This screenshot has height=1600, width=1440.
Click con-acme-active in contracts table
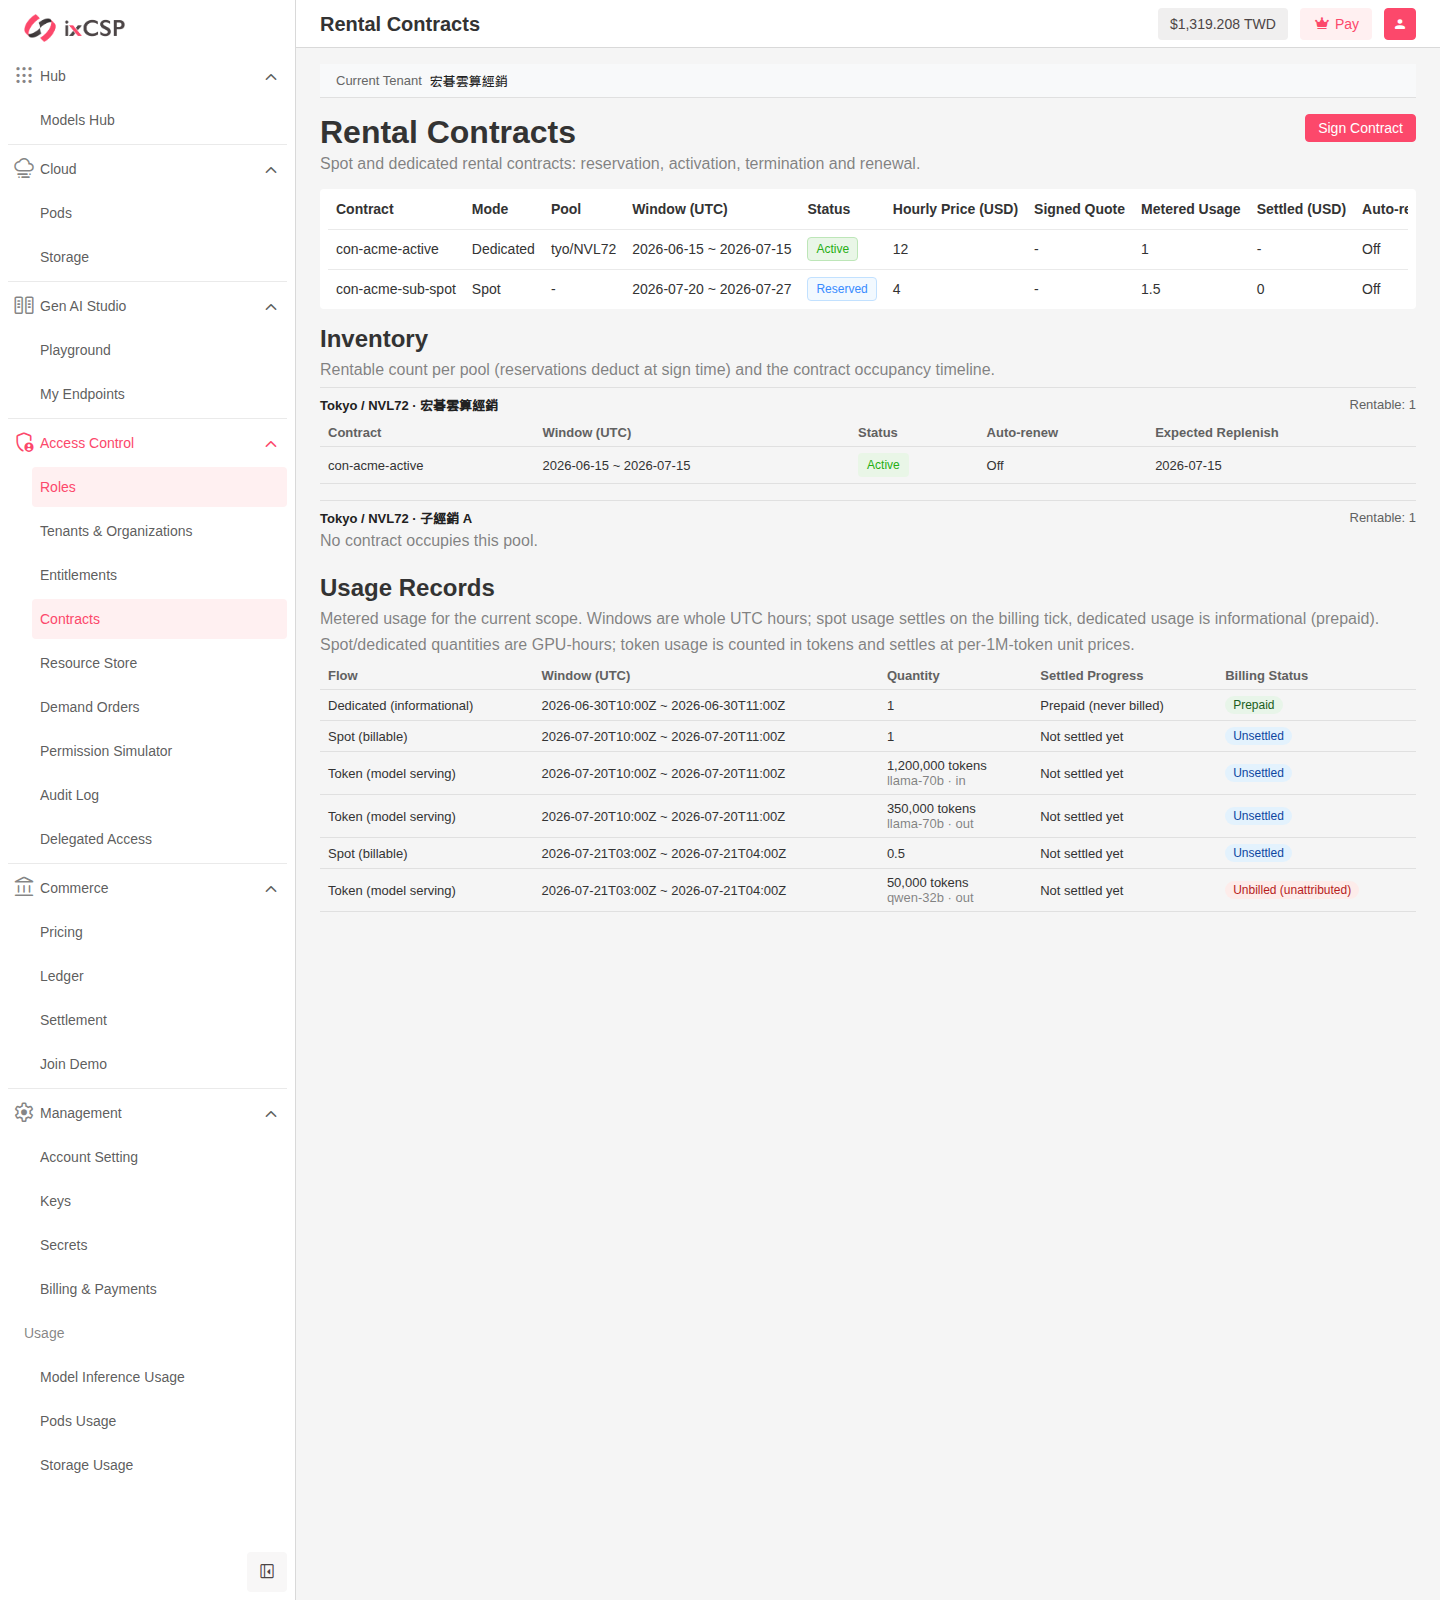387,249
